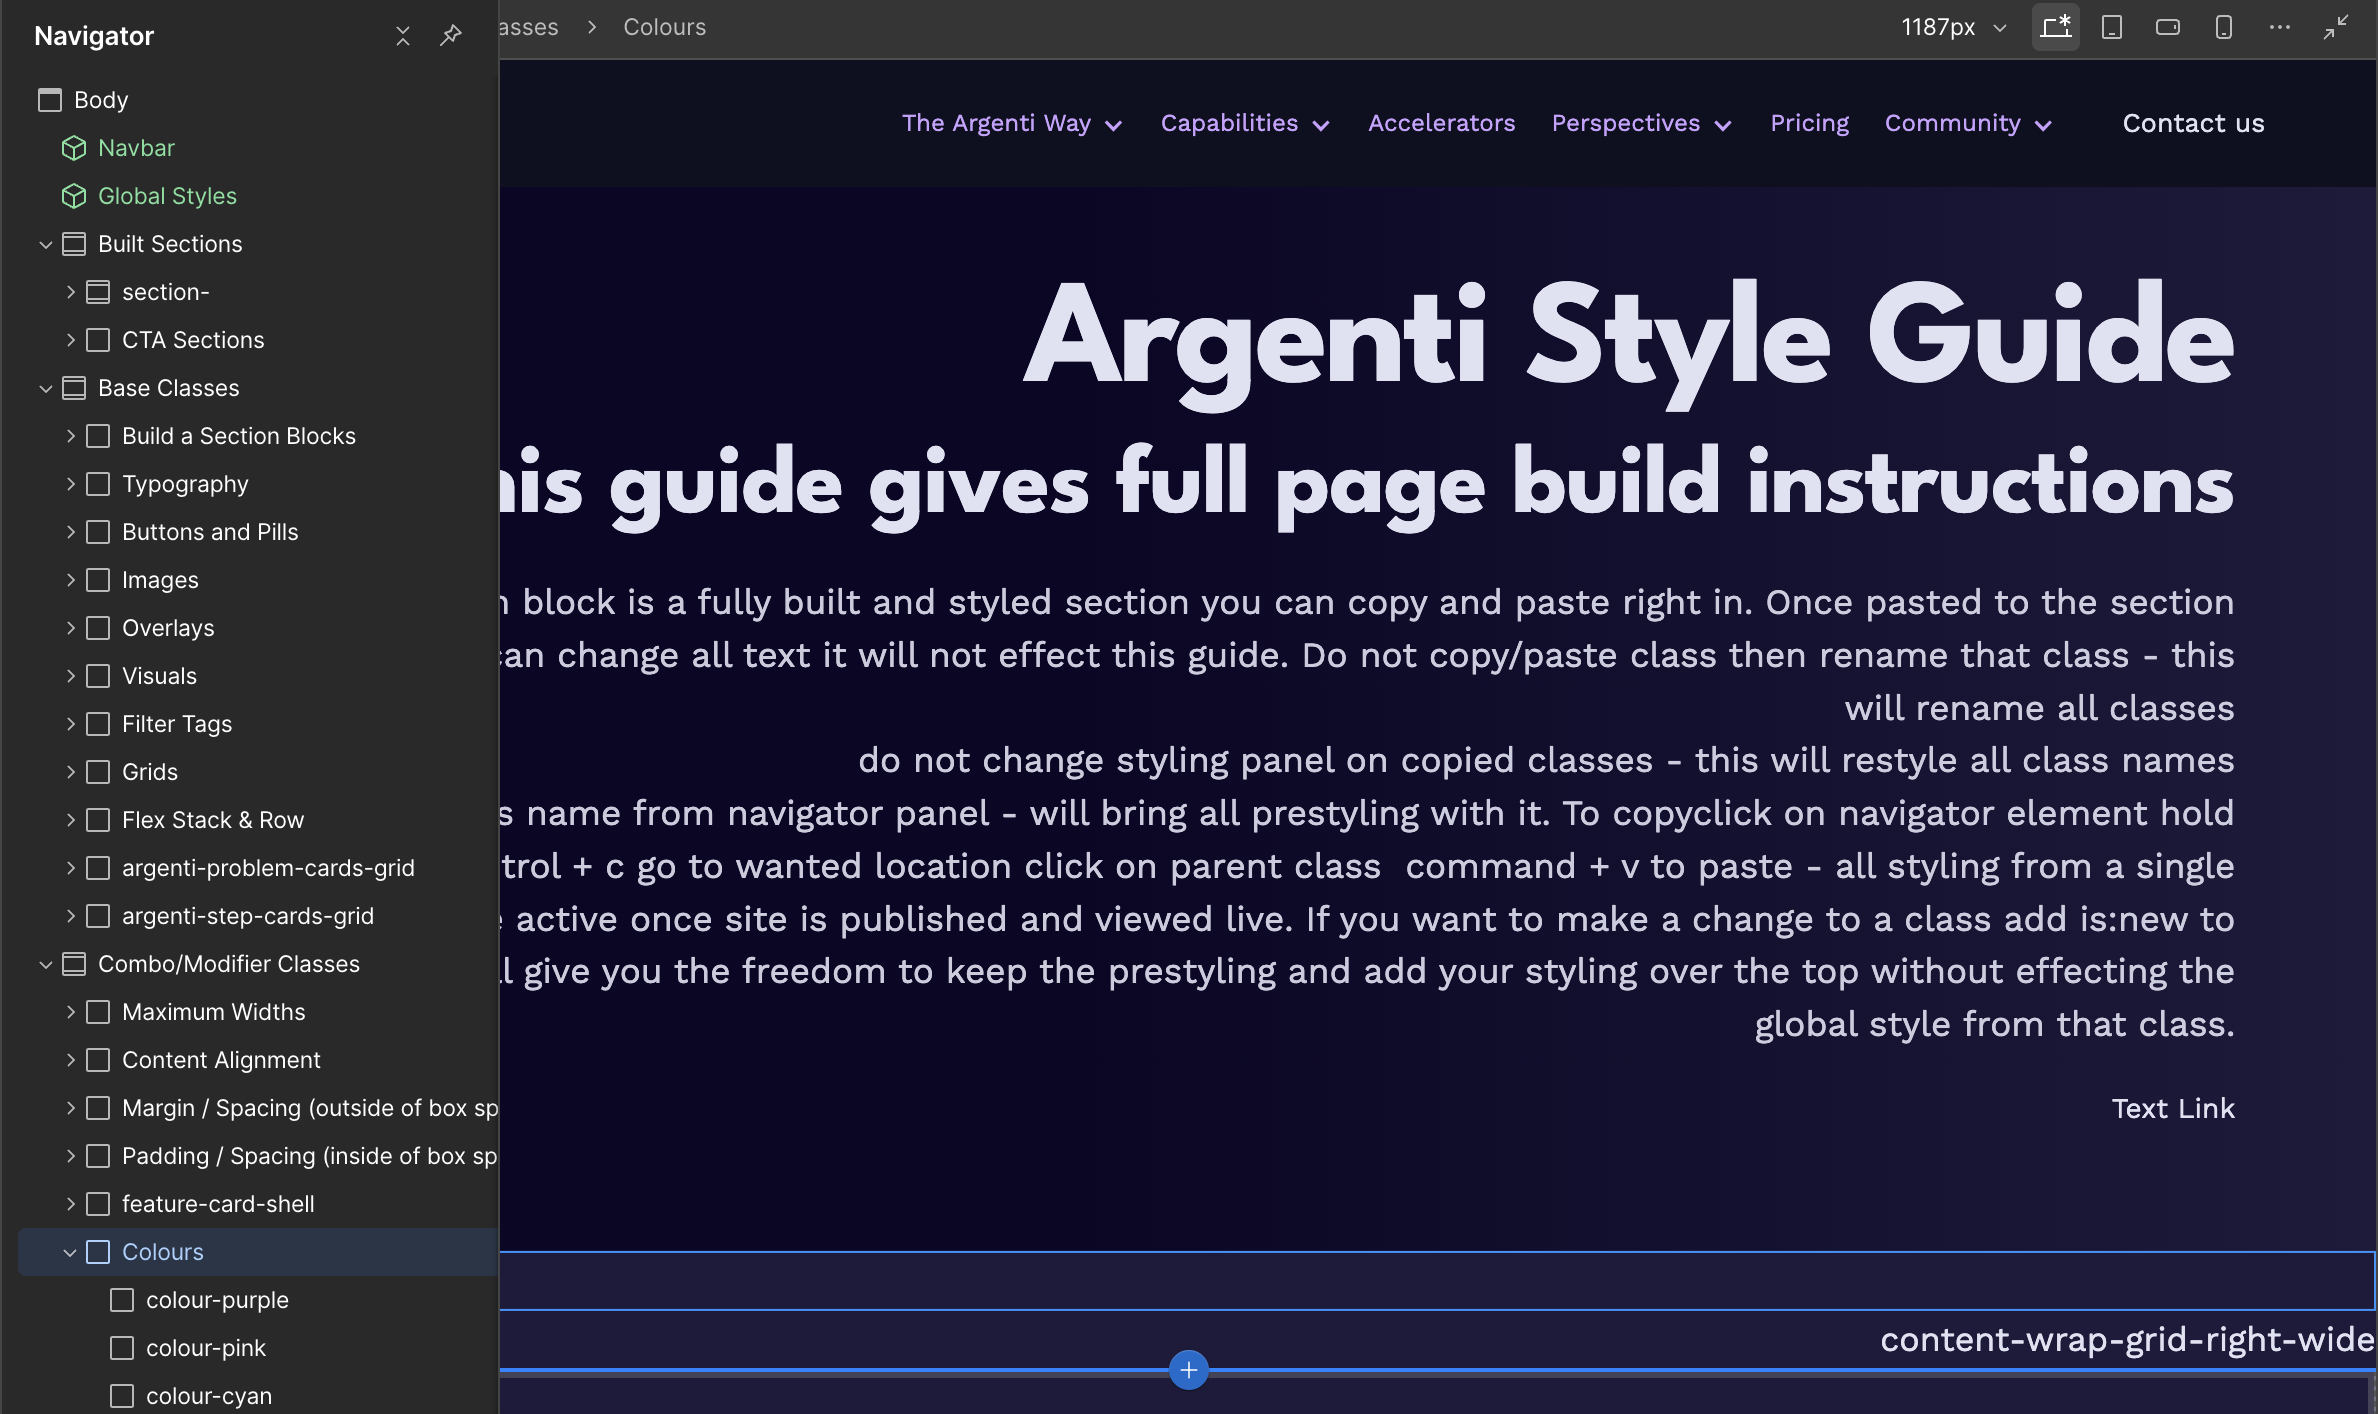The width and height of the screenshot is (2378, 1414).
Task: Select Maximum Widths tree row
Action: click(258, 1012)
